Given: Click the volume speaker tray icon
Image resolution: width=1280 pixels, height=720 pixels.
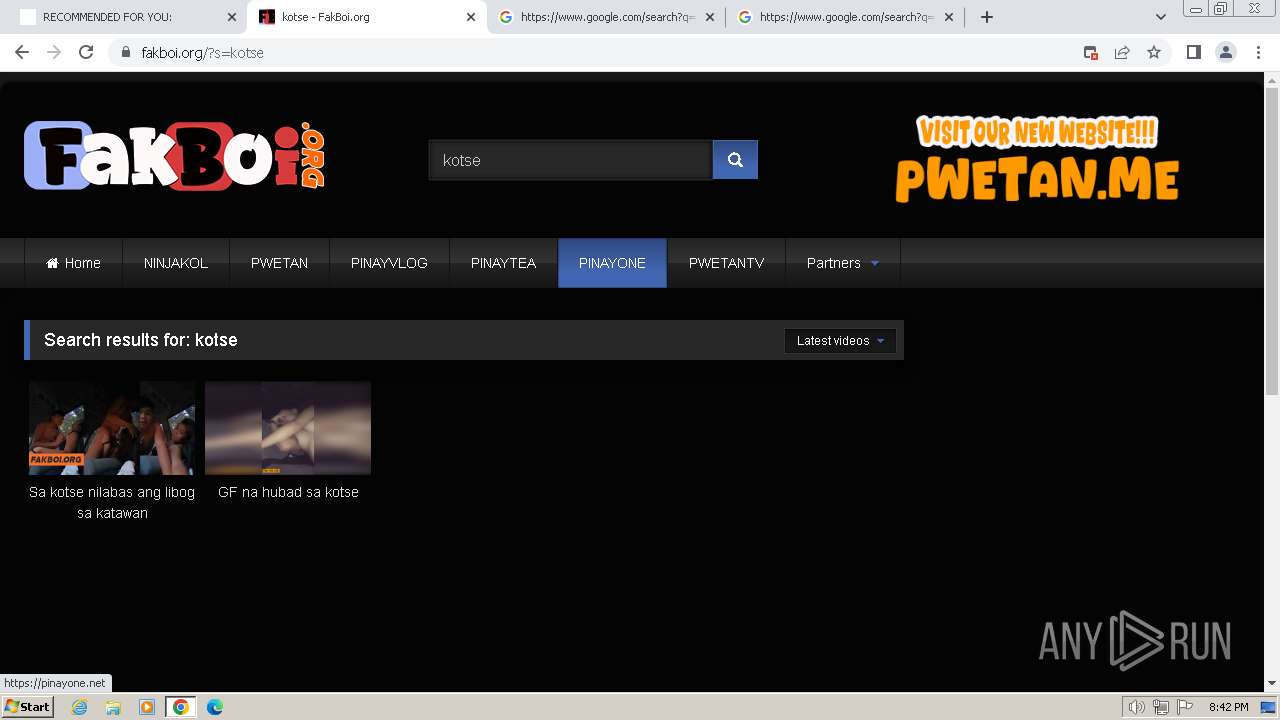Looking at the screenshot, I should point(1136,707).
